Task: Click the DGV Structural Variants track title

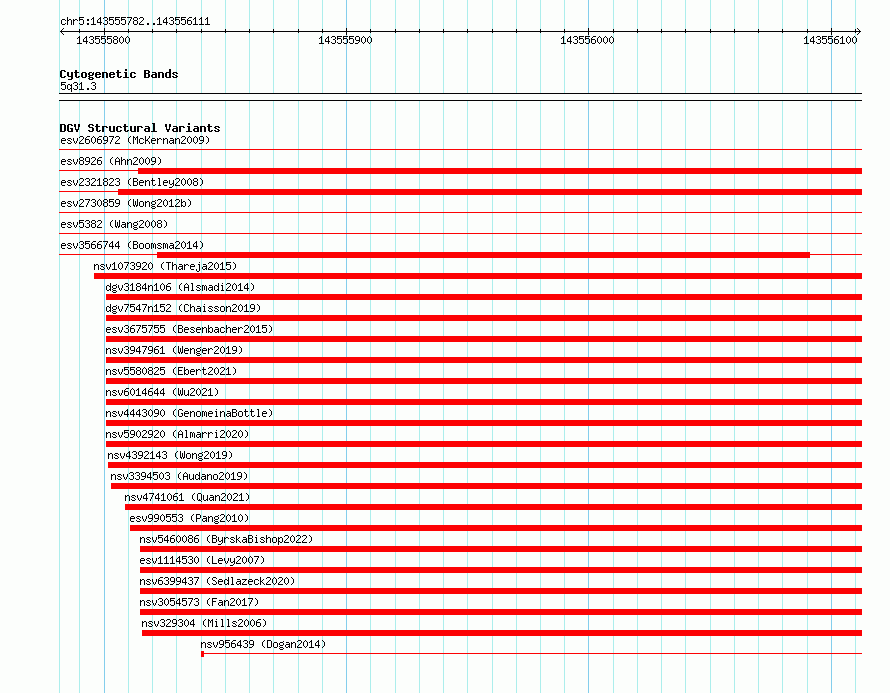Action: pos(140,128)
